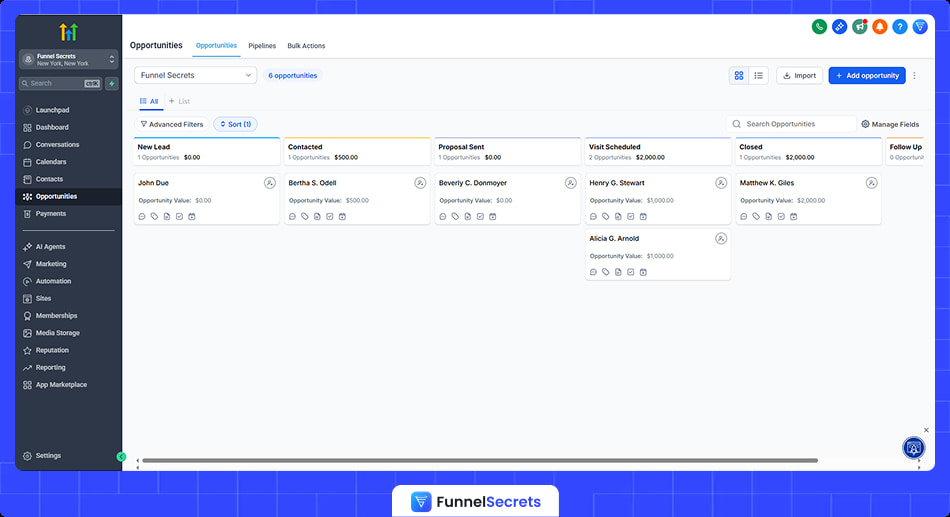
Task: Click the Proposal Sent stage header
Action: pos(508,152)
